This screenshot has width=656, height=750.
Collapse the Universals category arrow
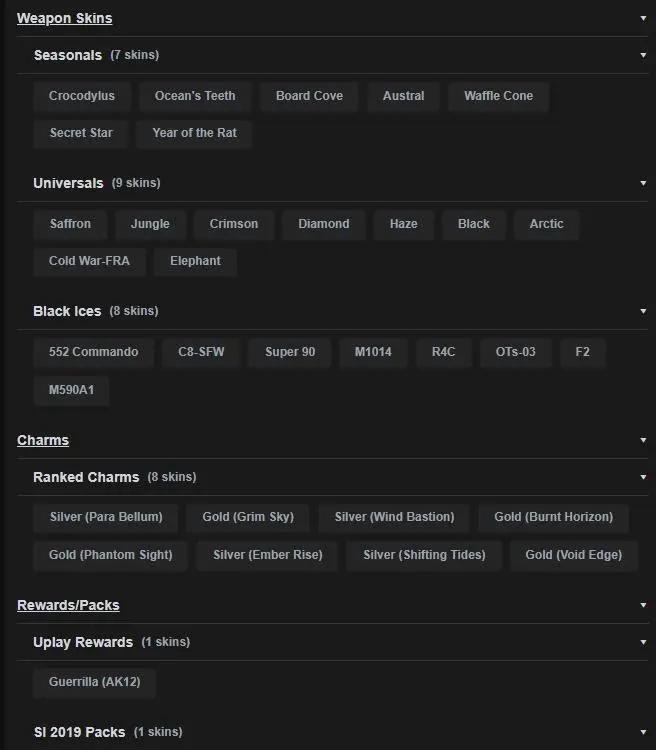point(643,183)
